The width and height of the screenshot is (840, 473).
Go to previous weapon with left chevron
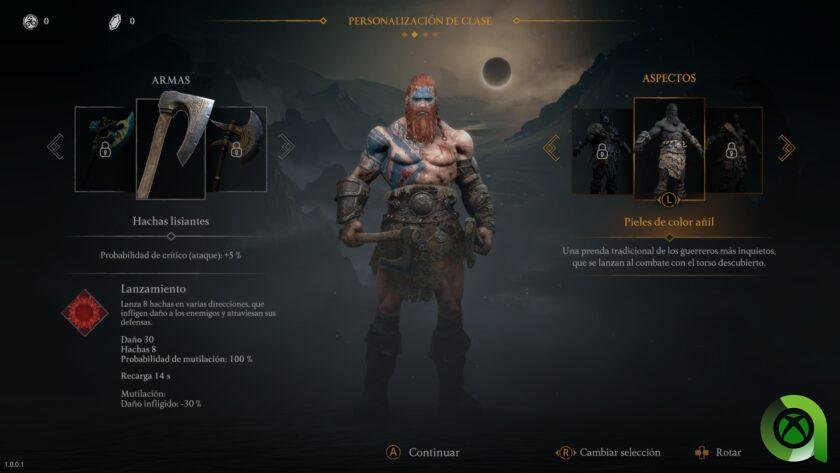[x=56, y=146]
